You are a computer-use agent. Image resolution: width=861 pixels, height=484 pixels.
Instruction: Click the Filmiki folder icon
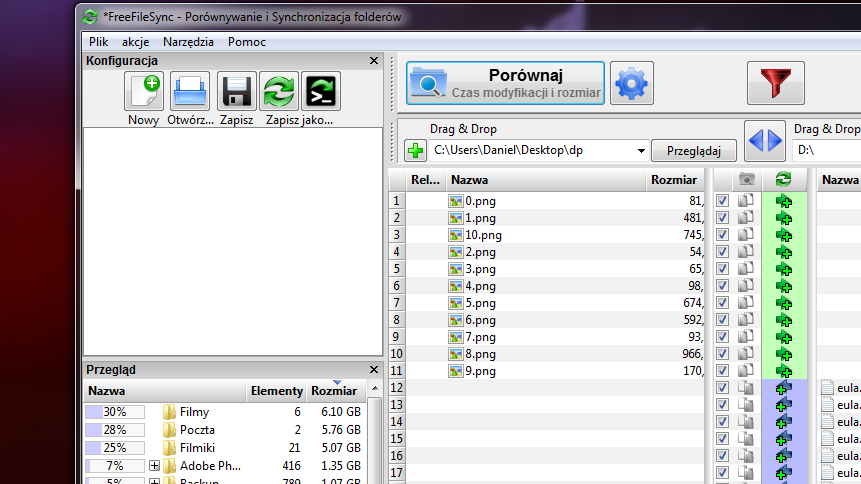pos(169,448)
